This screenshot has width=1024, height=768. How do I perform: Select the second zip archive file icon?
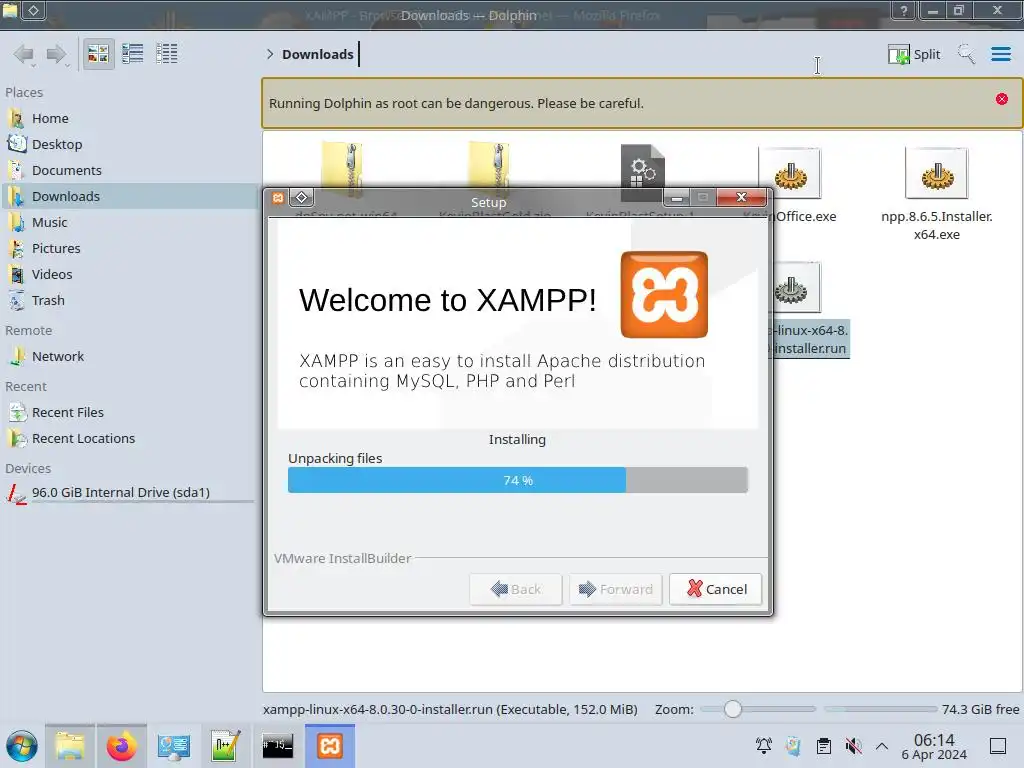tap(488, 165)
